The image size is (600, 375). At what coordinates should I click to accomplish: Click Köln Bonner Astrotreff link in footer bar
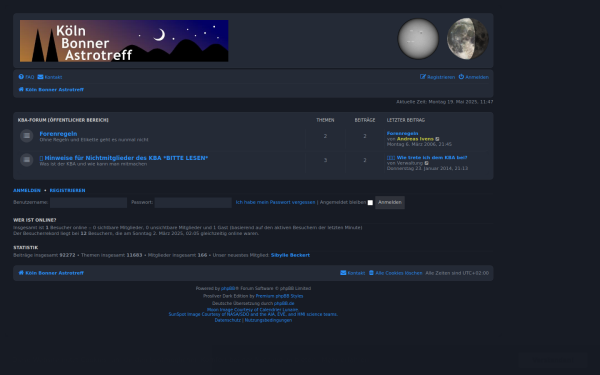coord(51,273)
